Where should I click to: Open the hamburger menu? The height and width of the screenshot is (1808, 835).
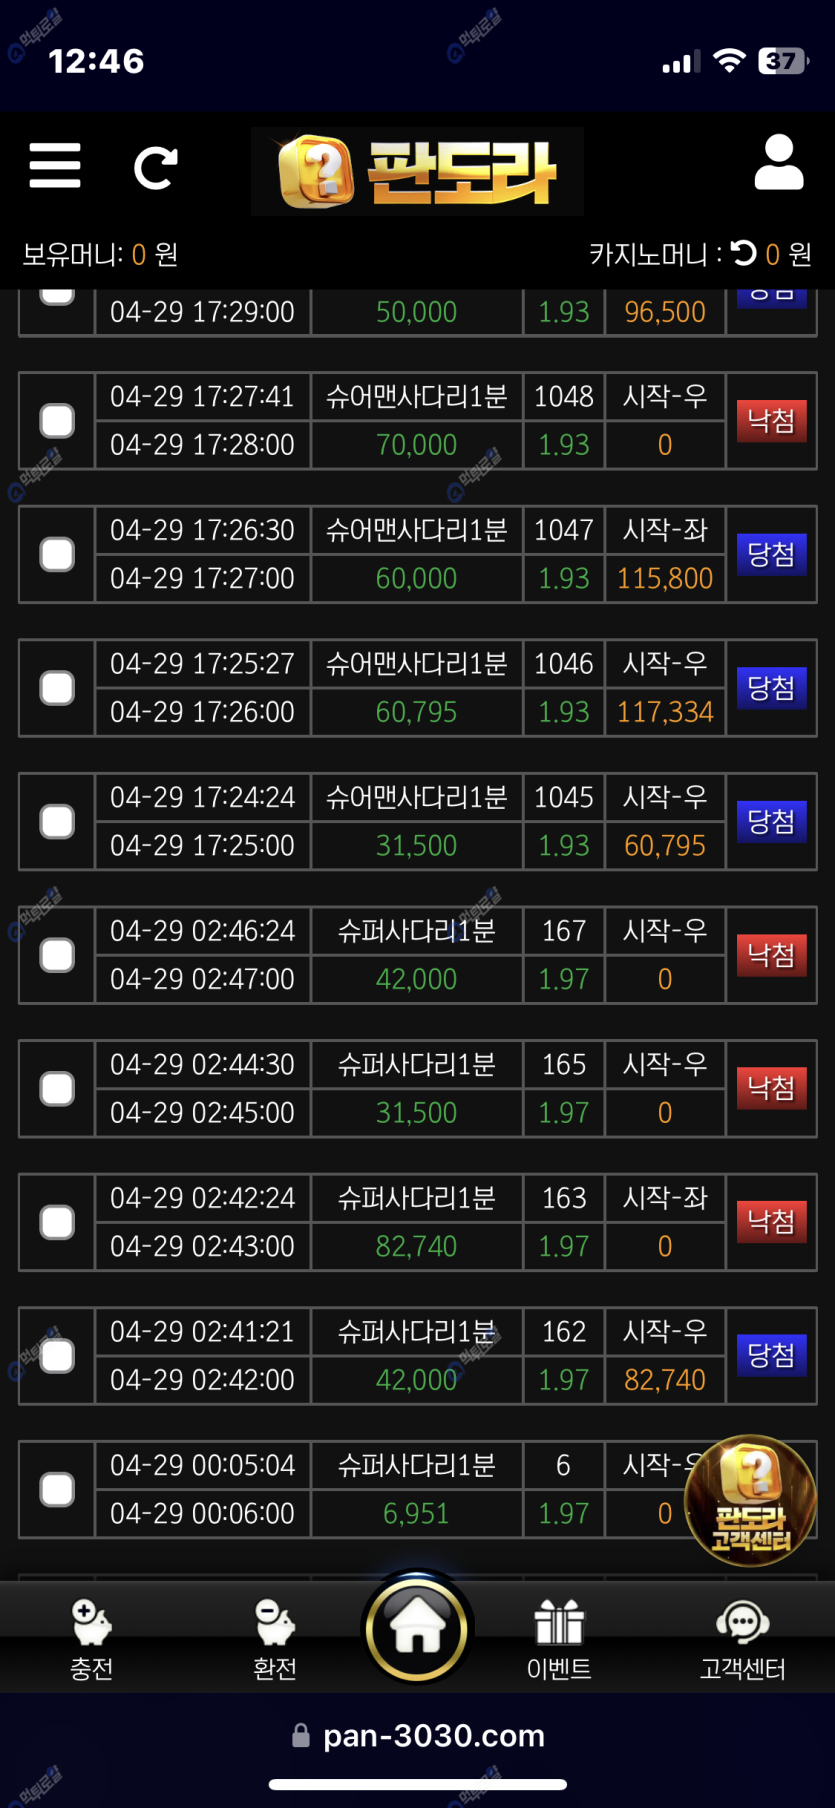55,165
